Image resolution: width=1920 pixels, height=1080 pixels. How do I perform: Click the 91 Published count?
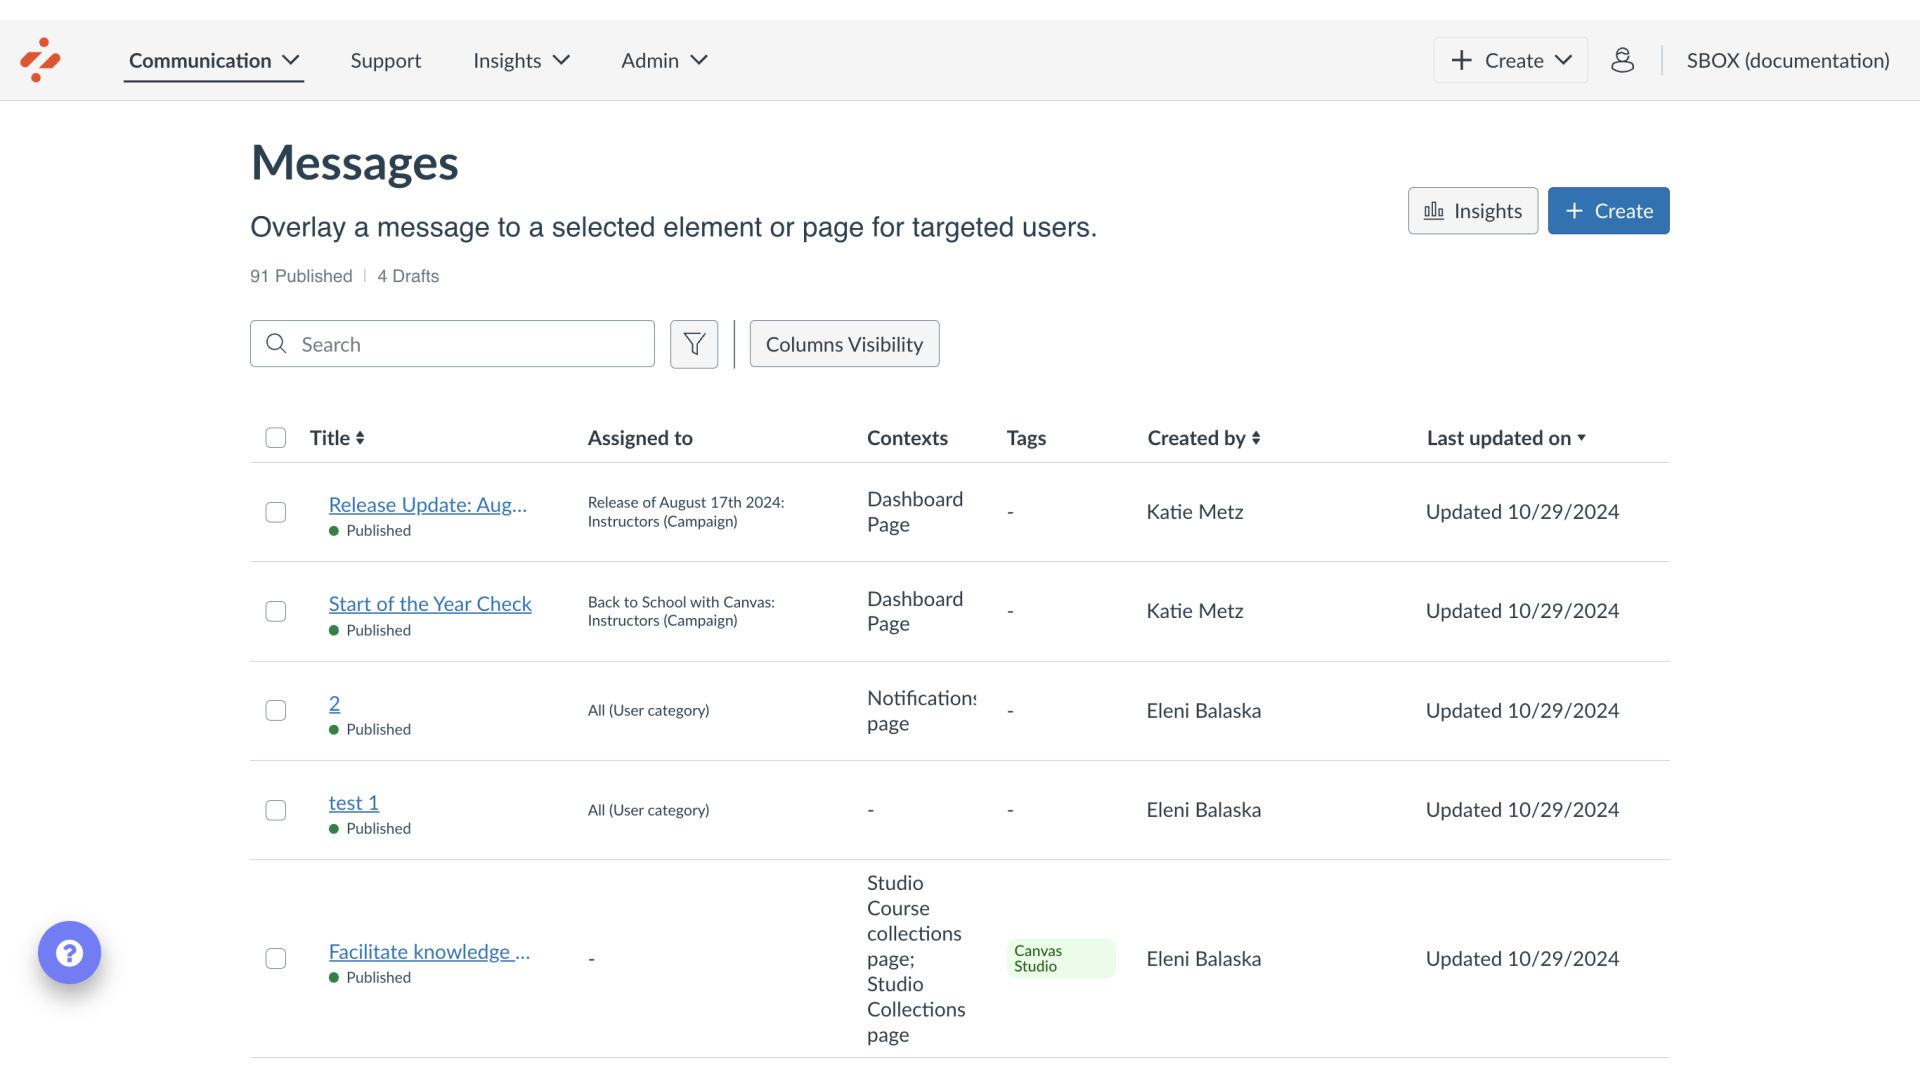pos(301,276)
